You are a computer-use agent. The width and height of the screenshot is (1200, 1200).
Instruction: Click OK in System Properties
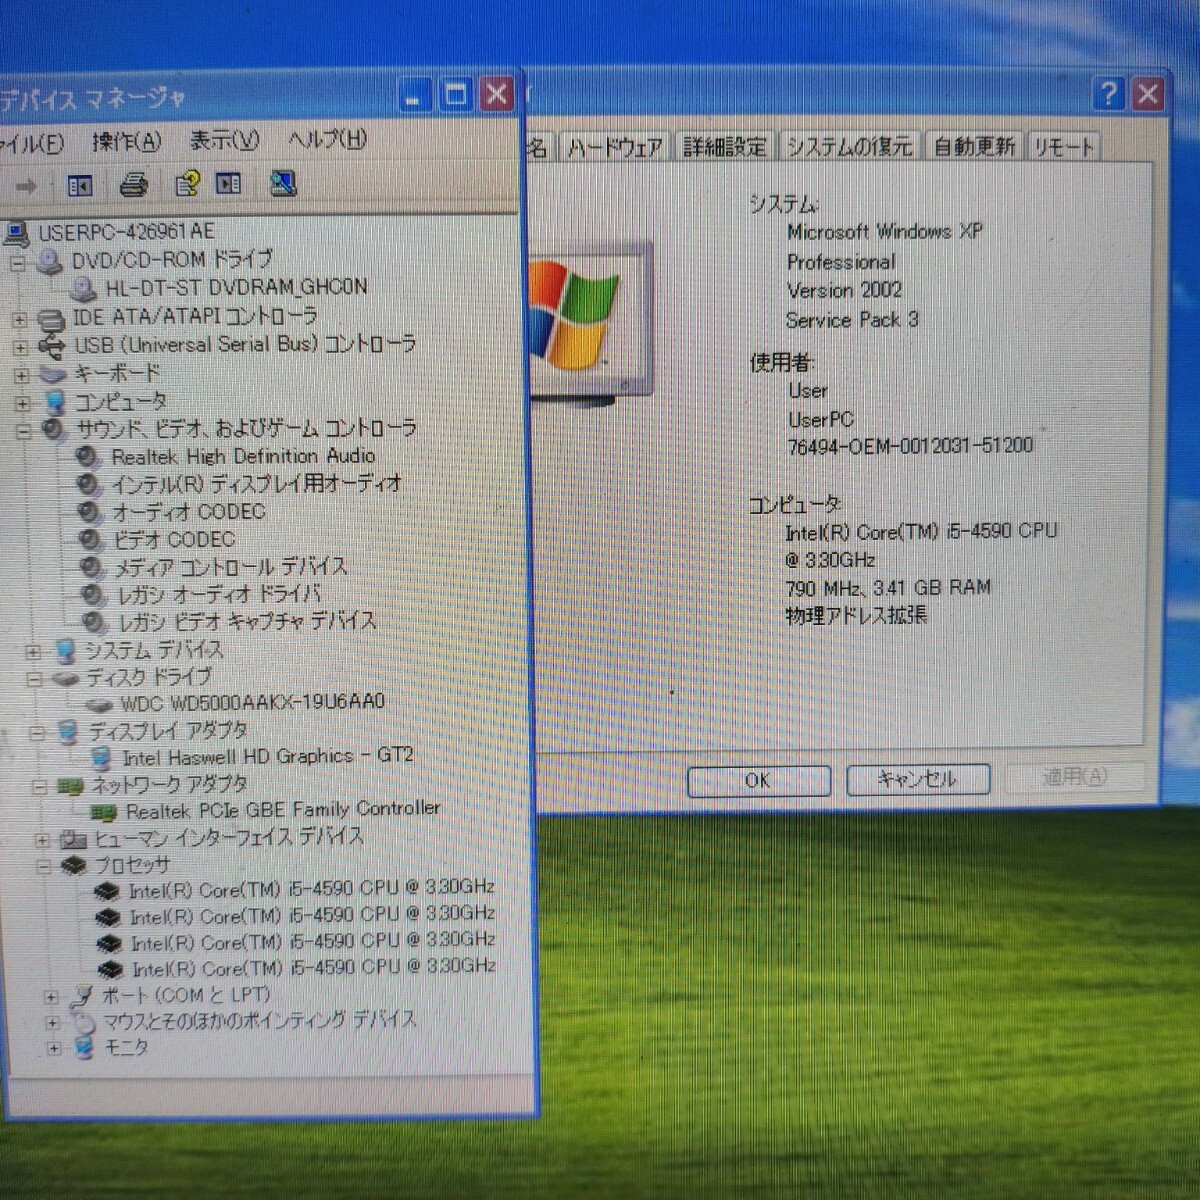pos(759,780)
